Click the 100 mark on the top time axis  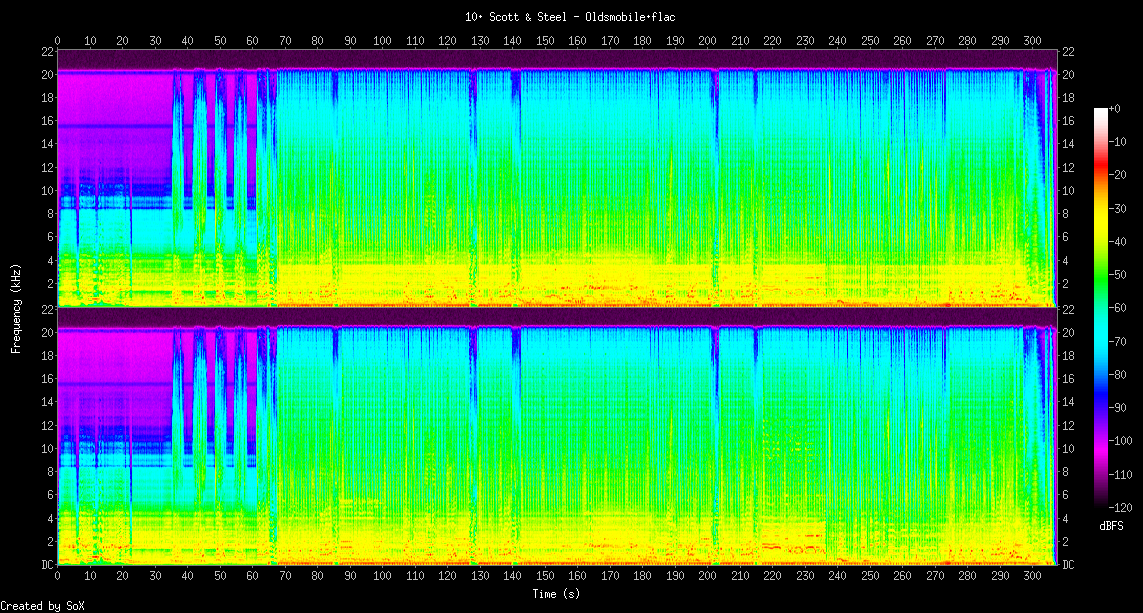pos(382,41)
